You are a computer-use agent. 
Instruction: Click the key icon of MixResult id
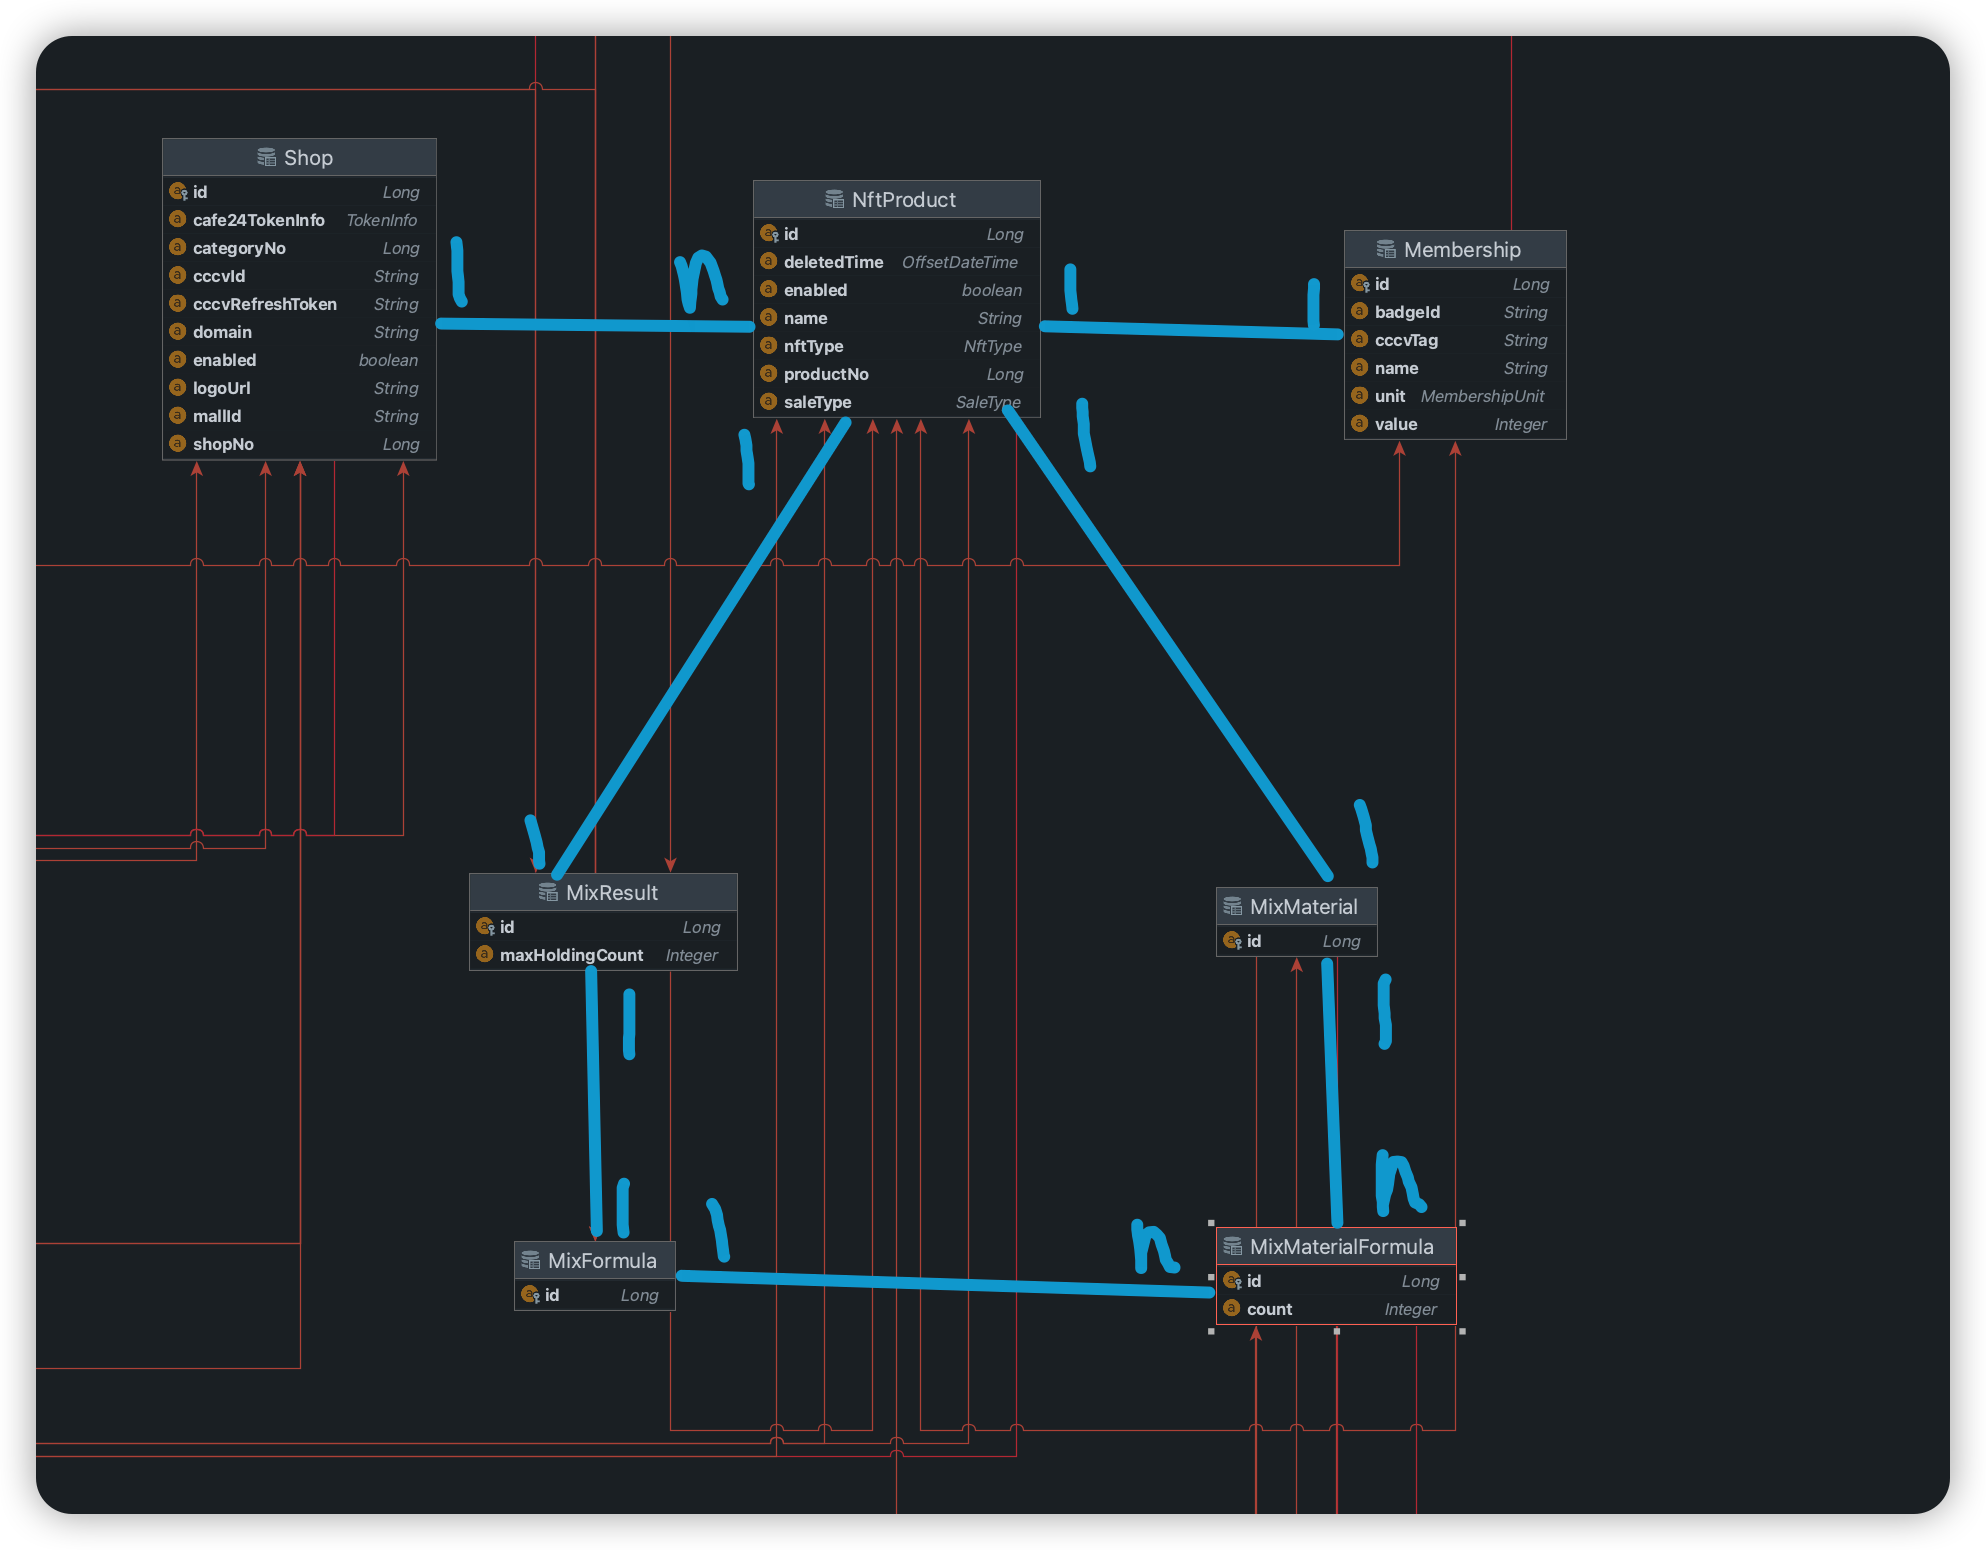(486, 926)
